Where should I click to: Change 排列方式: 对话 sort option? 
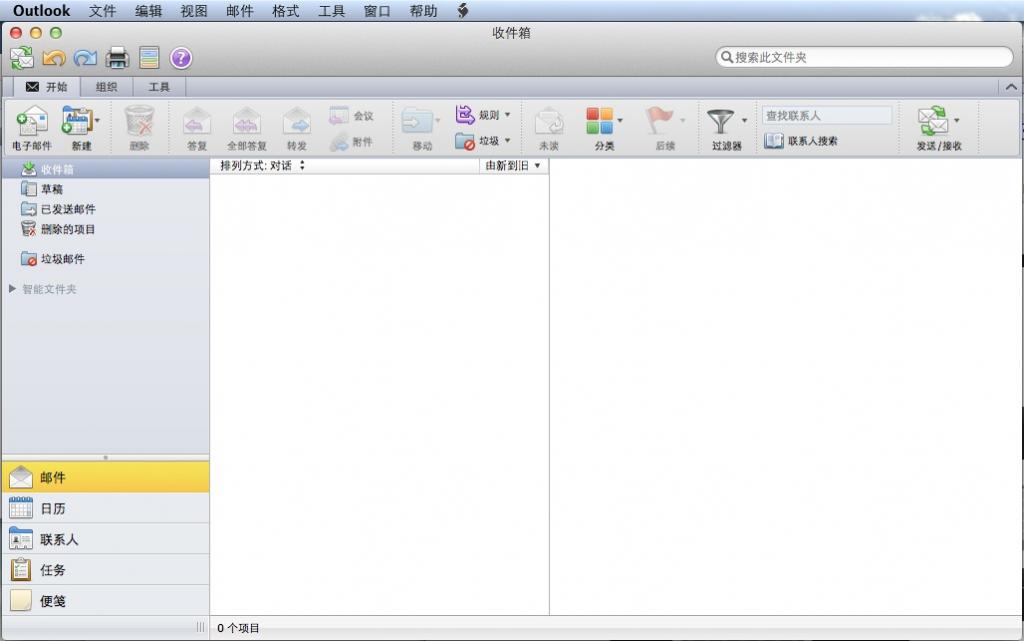(x=263, y=166)
